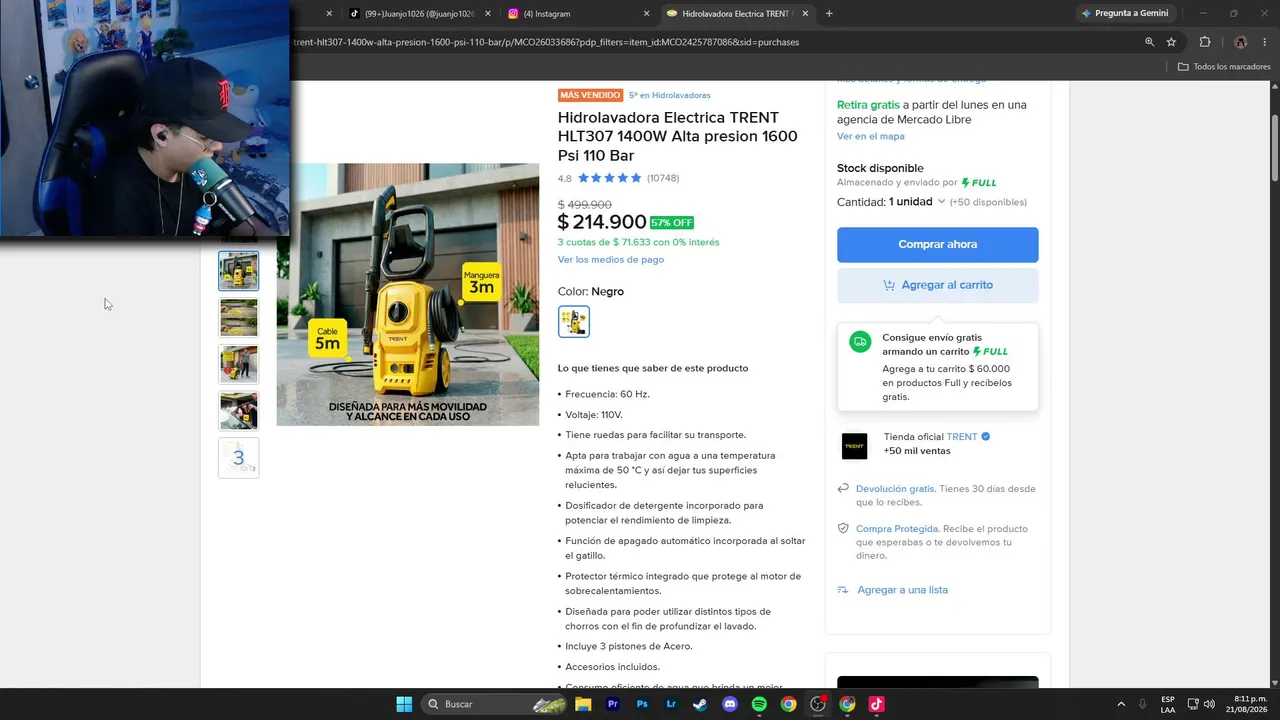The width and height of the screenshot is (1280, 720).
Task: Open Steam from the taskbar
Action: point(700,704)
